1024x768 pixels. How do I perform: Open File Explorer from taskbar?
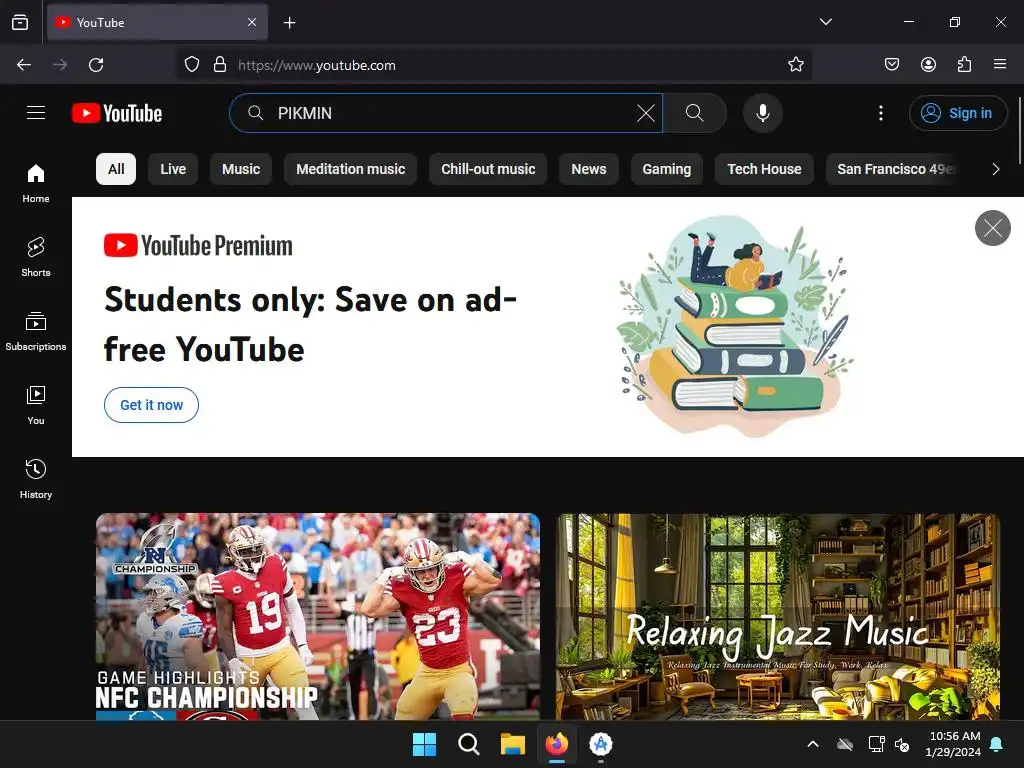[x=513, y=744]
